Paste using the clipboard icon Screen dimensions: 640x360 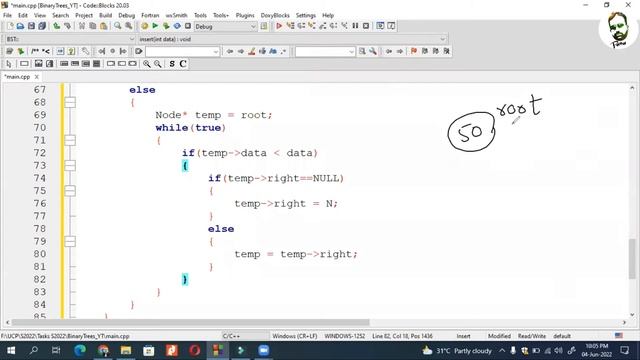tap(104, 26)
